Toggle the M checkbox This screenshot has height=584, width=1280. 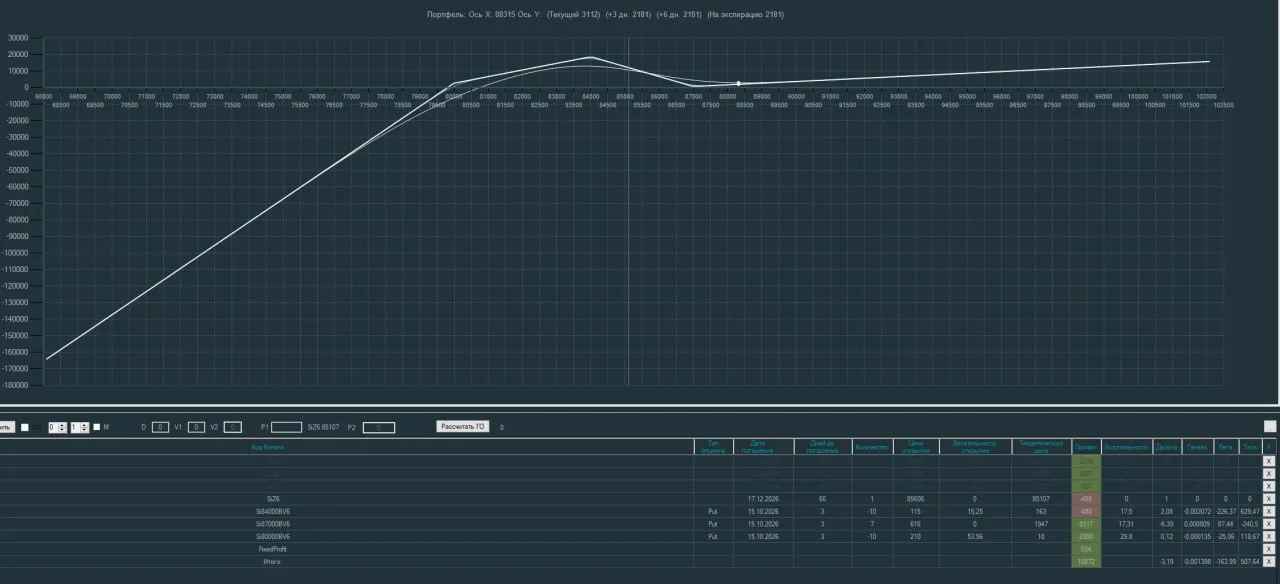tap(97, 427)
